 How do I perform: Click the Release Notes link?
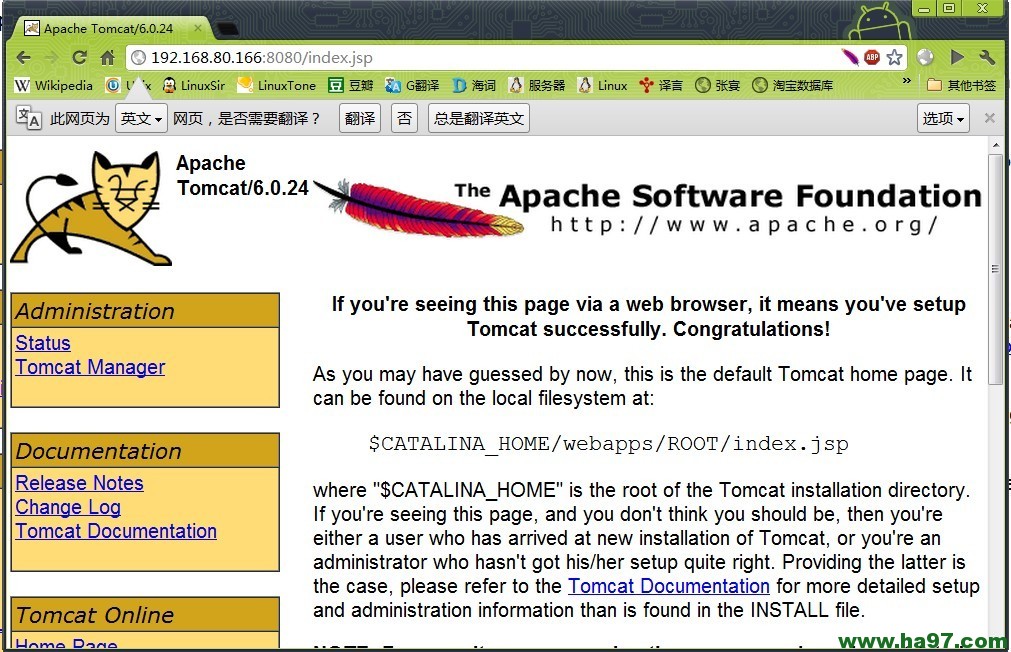[79, 483]
